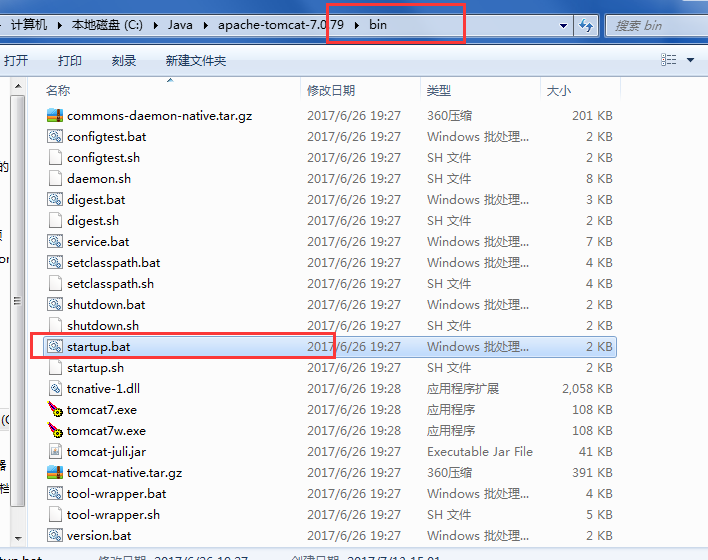
Task: Select the file name commons-daemon-native.tar.gz
Action: click(159, 116)
